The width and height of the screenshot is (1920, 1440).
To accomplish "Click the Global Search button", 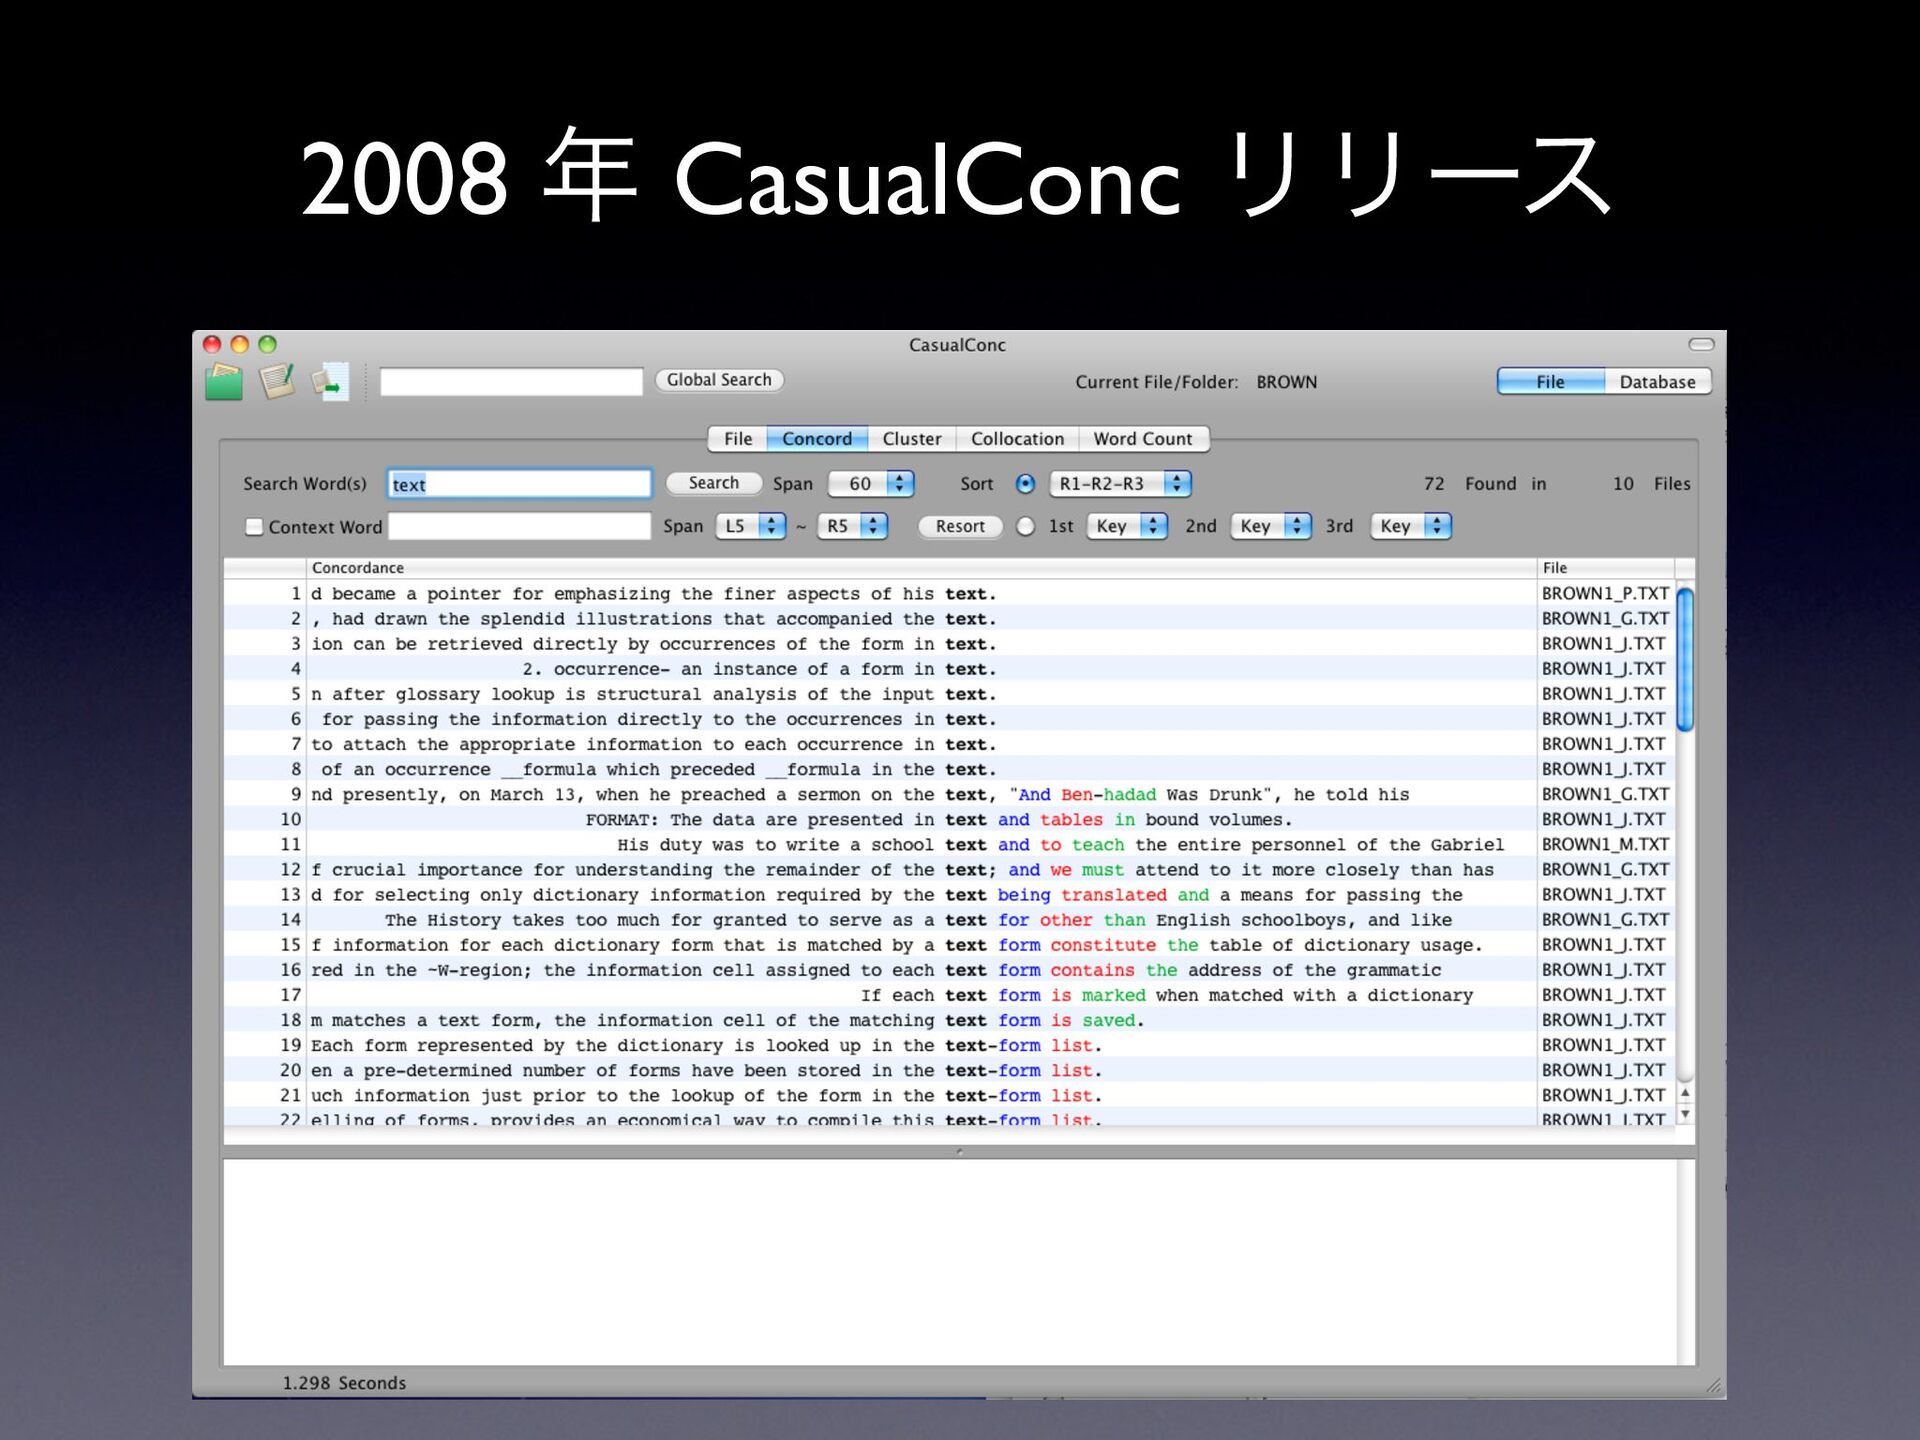I will coord(719,380).
